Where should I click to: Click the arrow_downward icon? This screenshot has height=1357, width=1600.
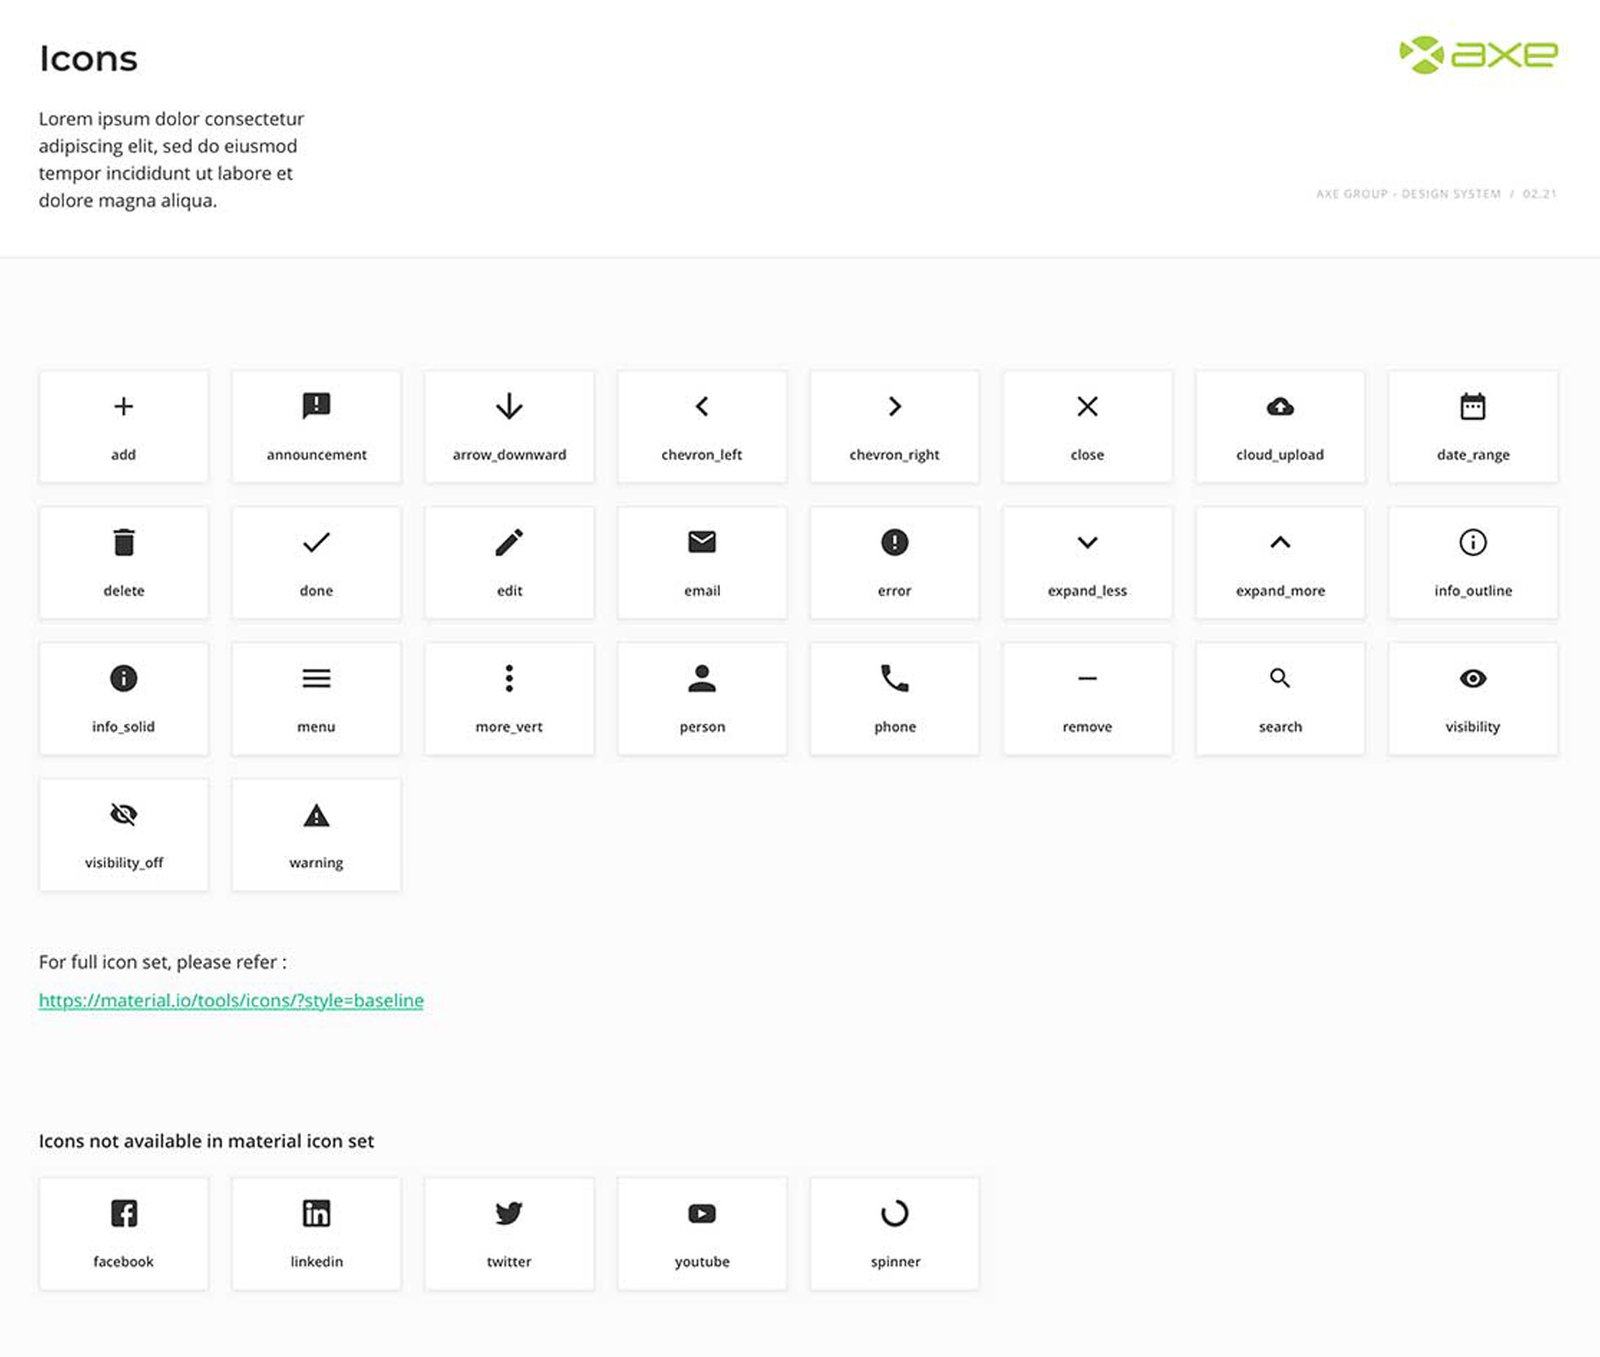tap(509, 406)
